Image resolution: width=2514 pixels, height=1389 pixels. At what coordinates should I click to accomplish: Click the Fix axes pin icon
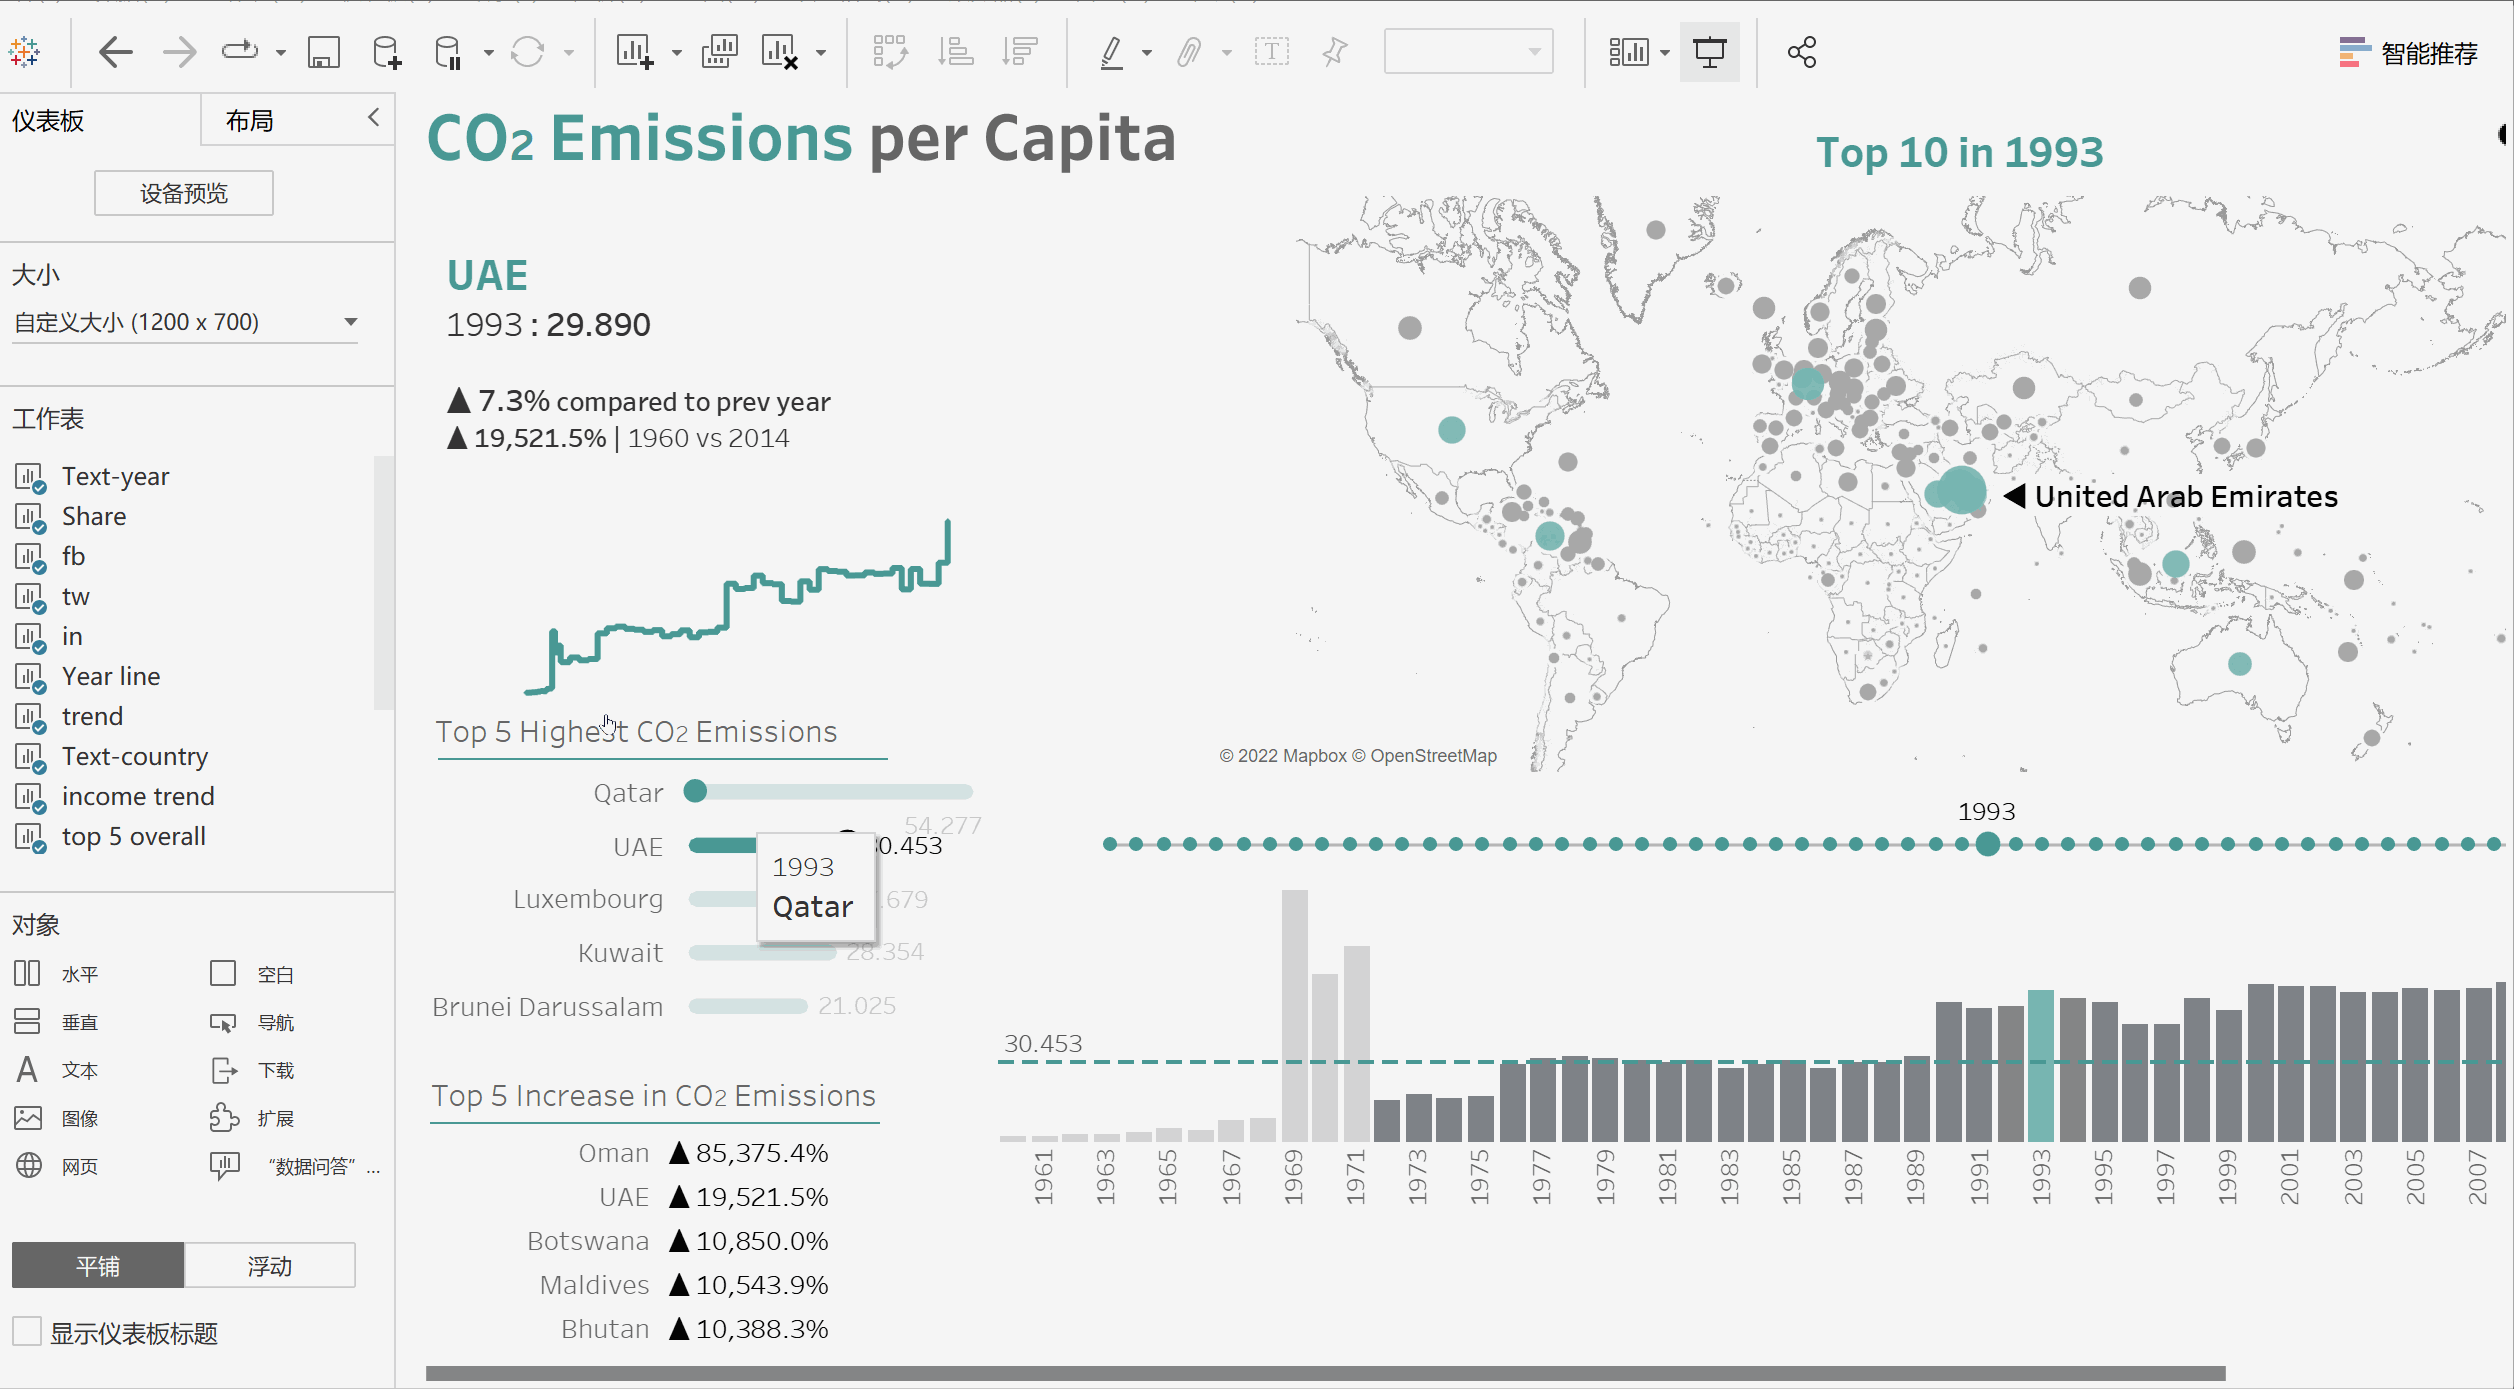(x=1335, y=52)
